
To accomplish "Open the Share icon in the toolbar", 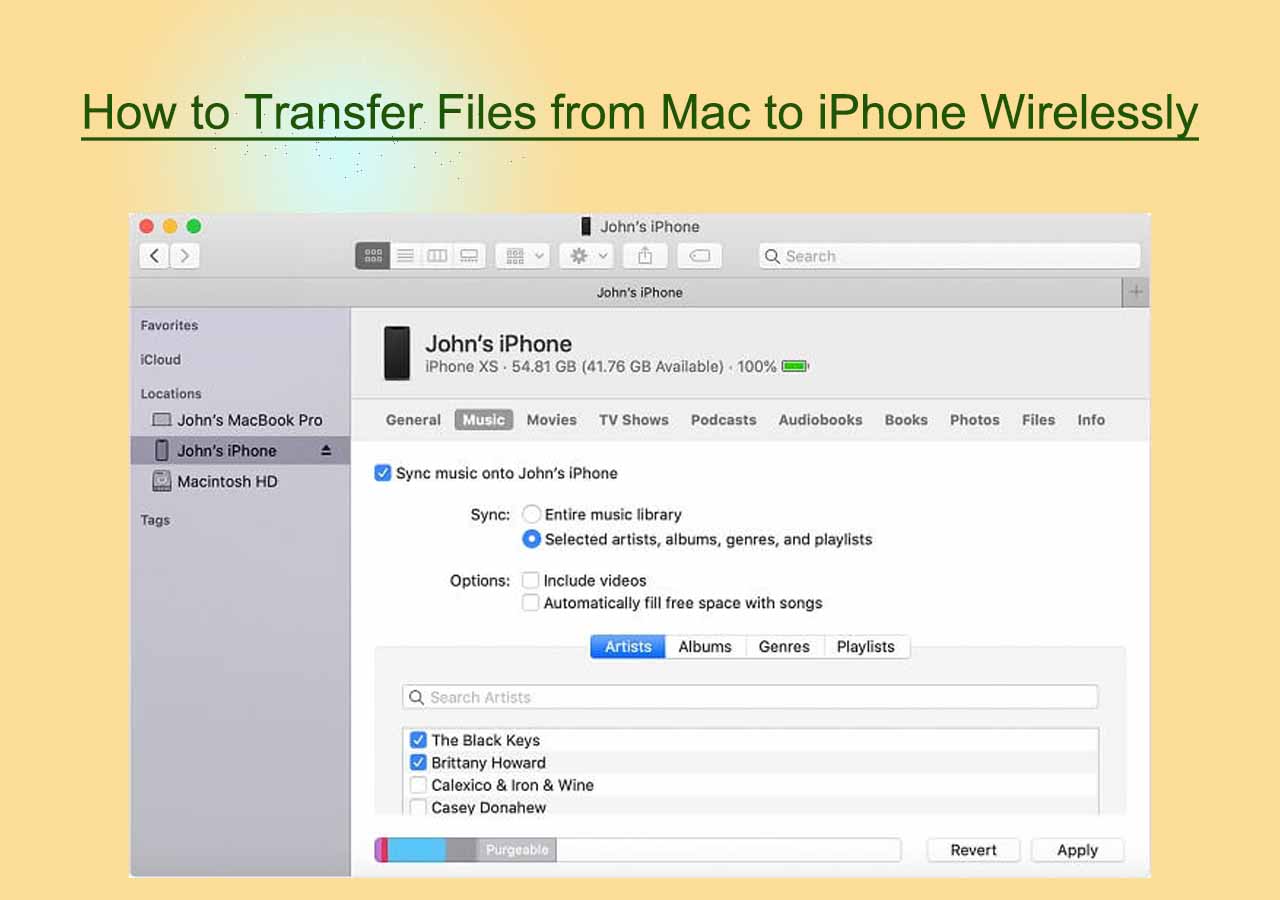I will coord(645,255).
